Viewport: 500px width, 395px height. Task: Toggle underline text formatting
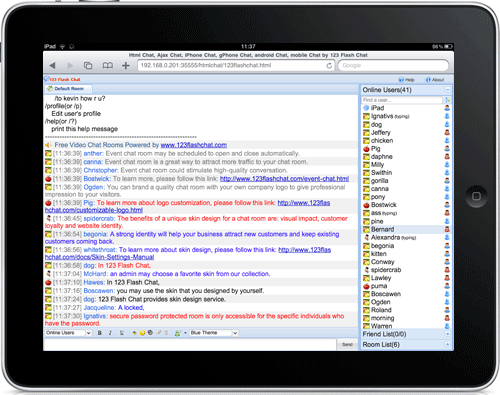(122, 333)
